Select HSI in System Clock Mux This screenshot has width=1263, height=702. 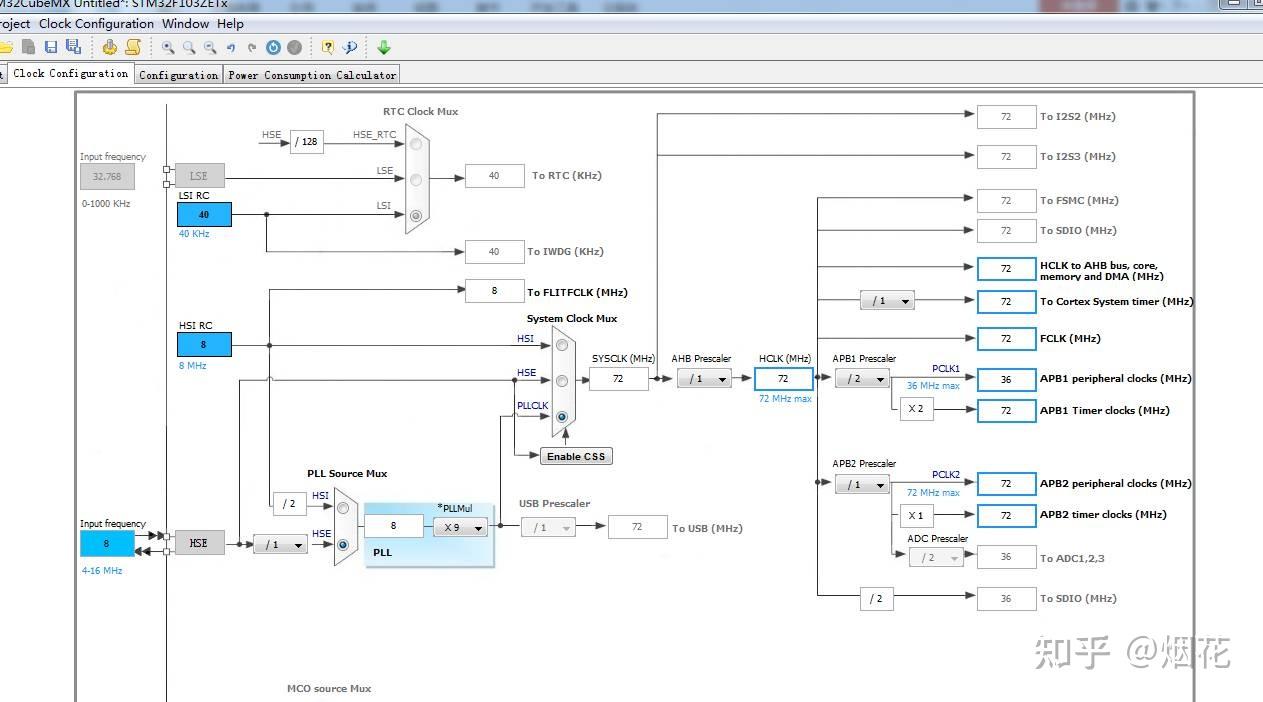pyautogui.click(x=562, y=345)
